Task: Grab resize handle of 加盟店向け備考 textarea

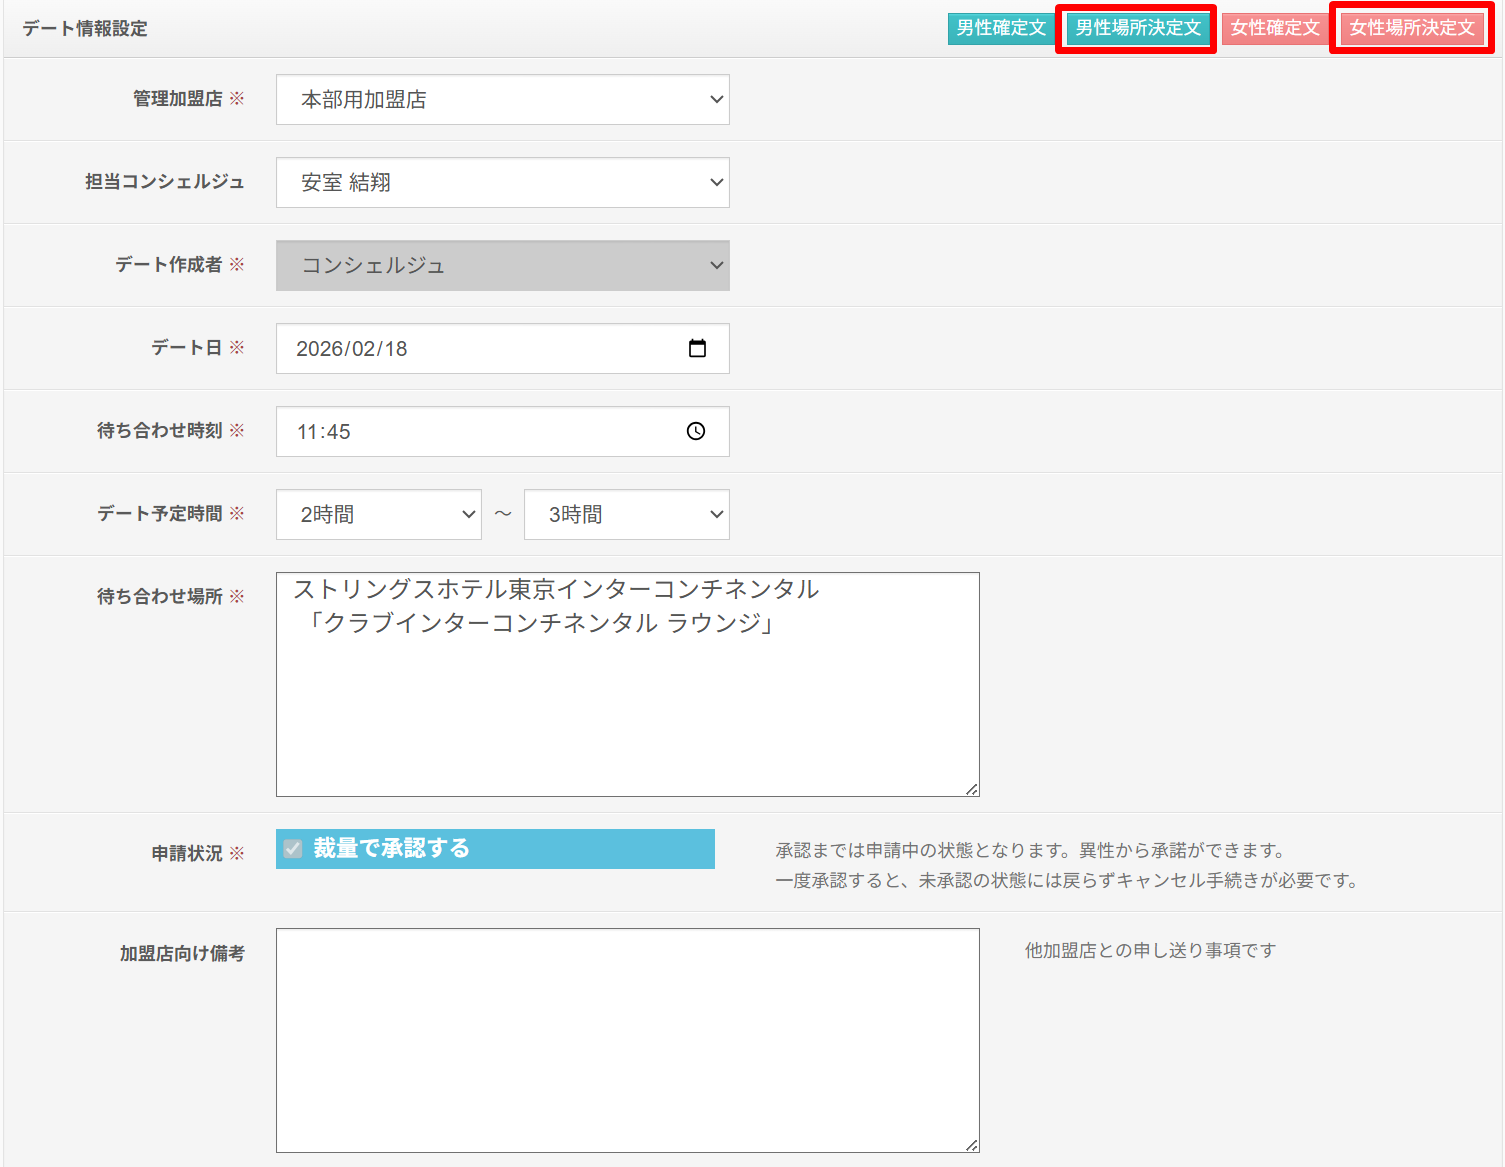Action: point(972,1145)
